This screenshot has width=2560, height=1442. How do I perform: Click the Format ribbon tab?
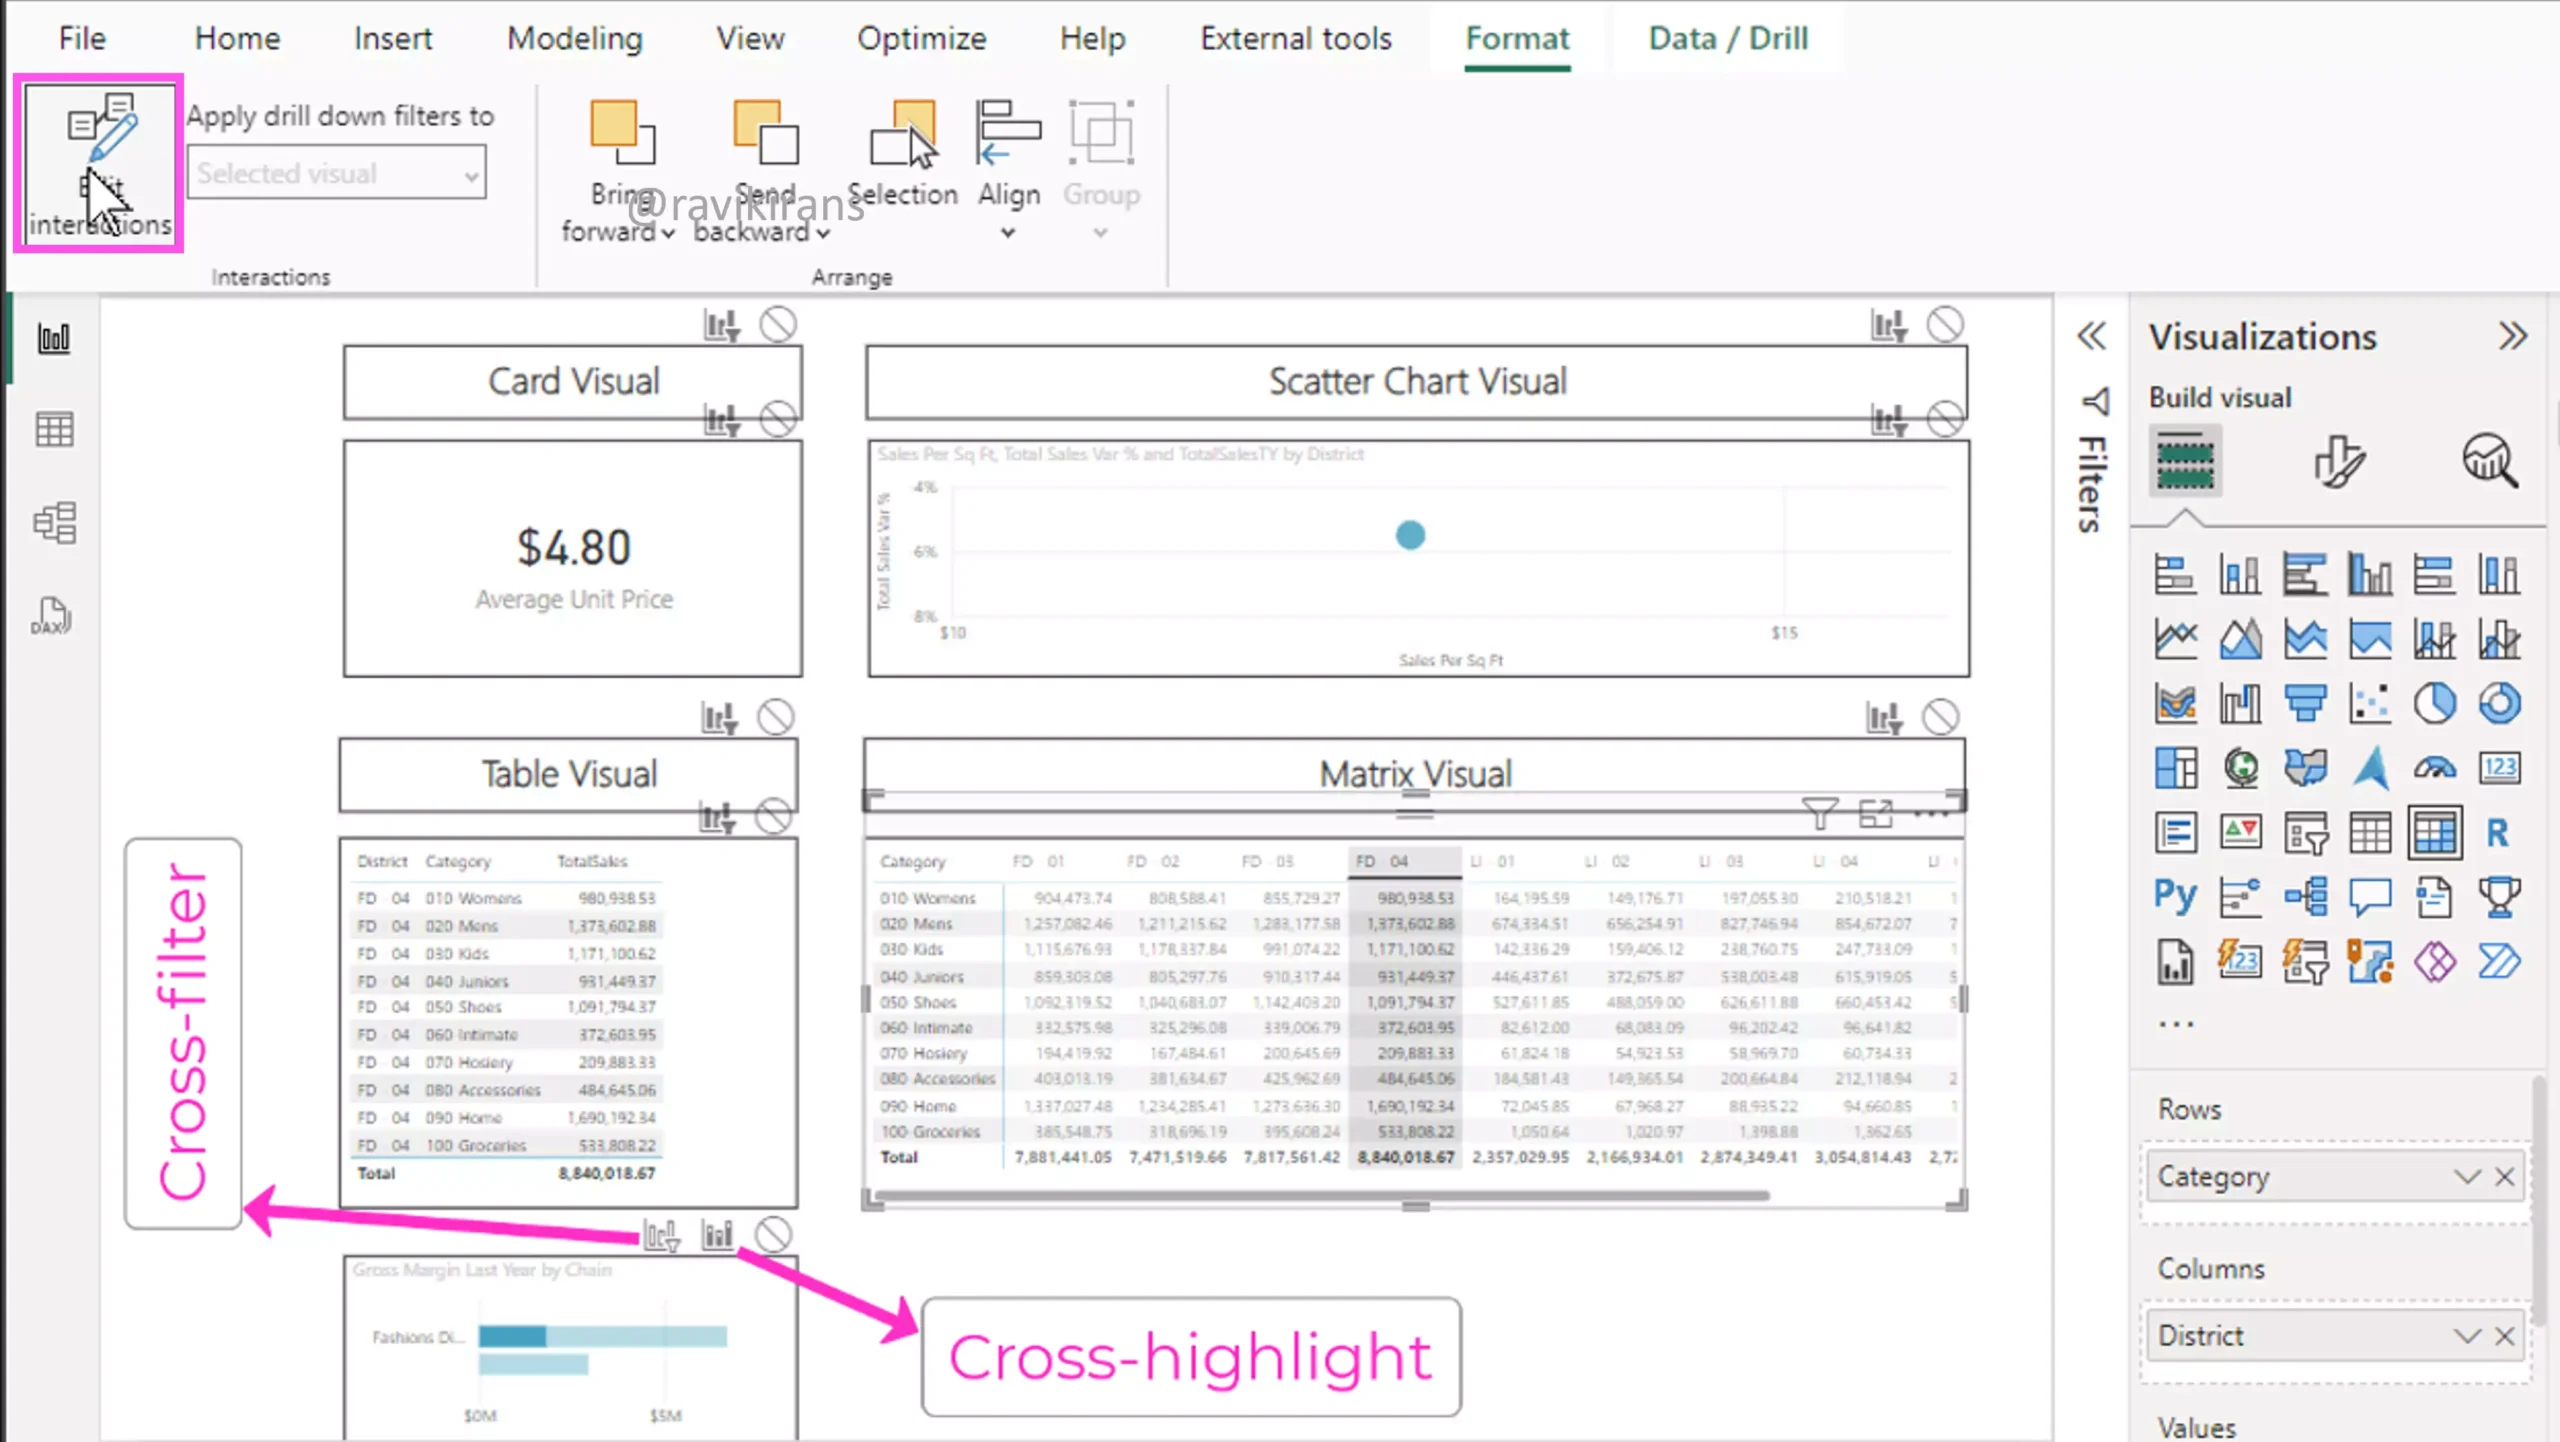point(1516,39)
